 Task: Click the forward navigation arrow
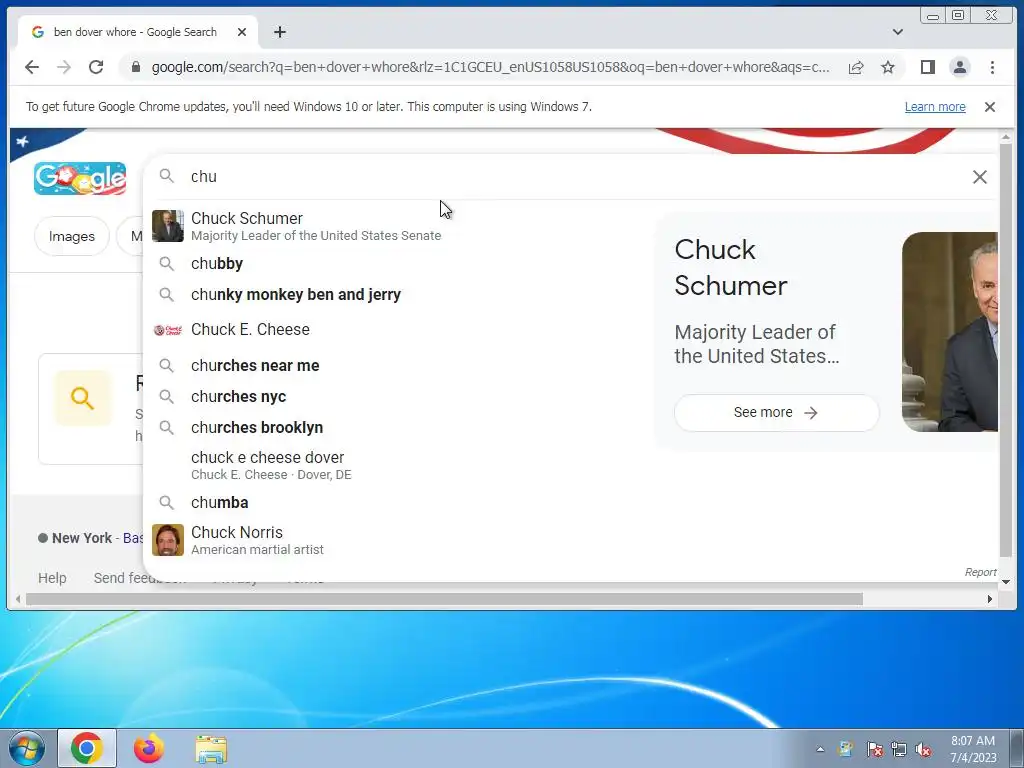63,67
